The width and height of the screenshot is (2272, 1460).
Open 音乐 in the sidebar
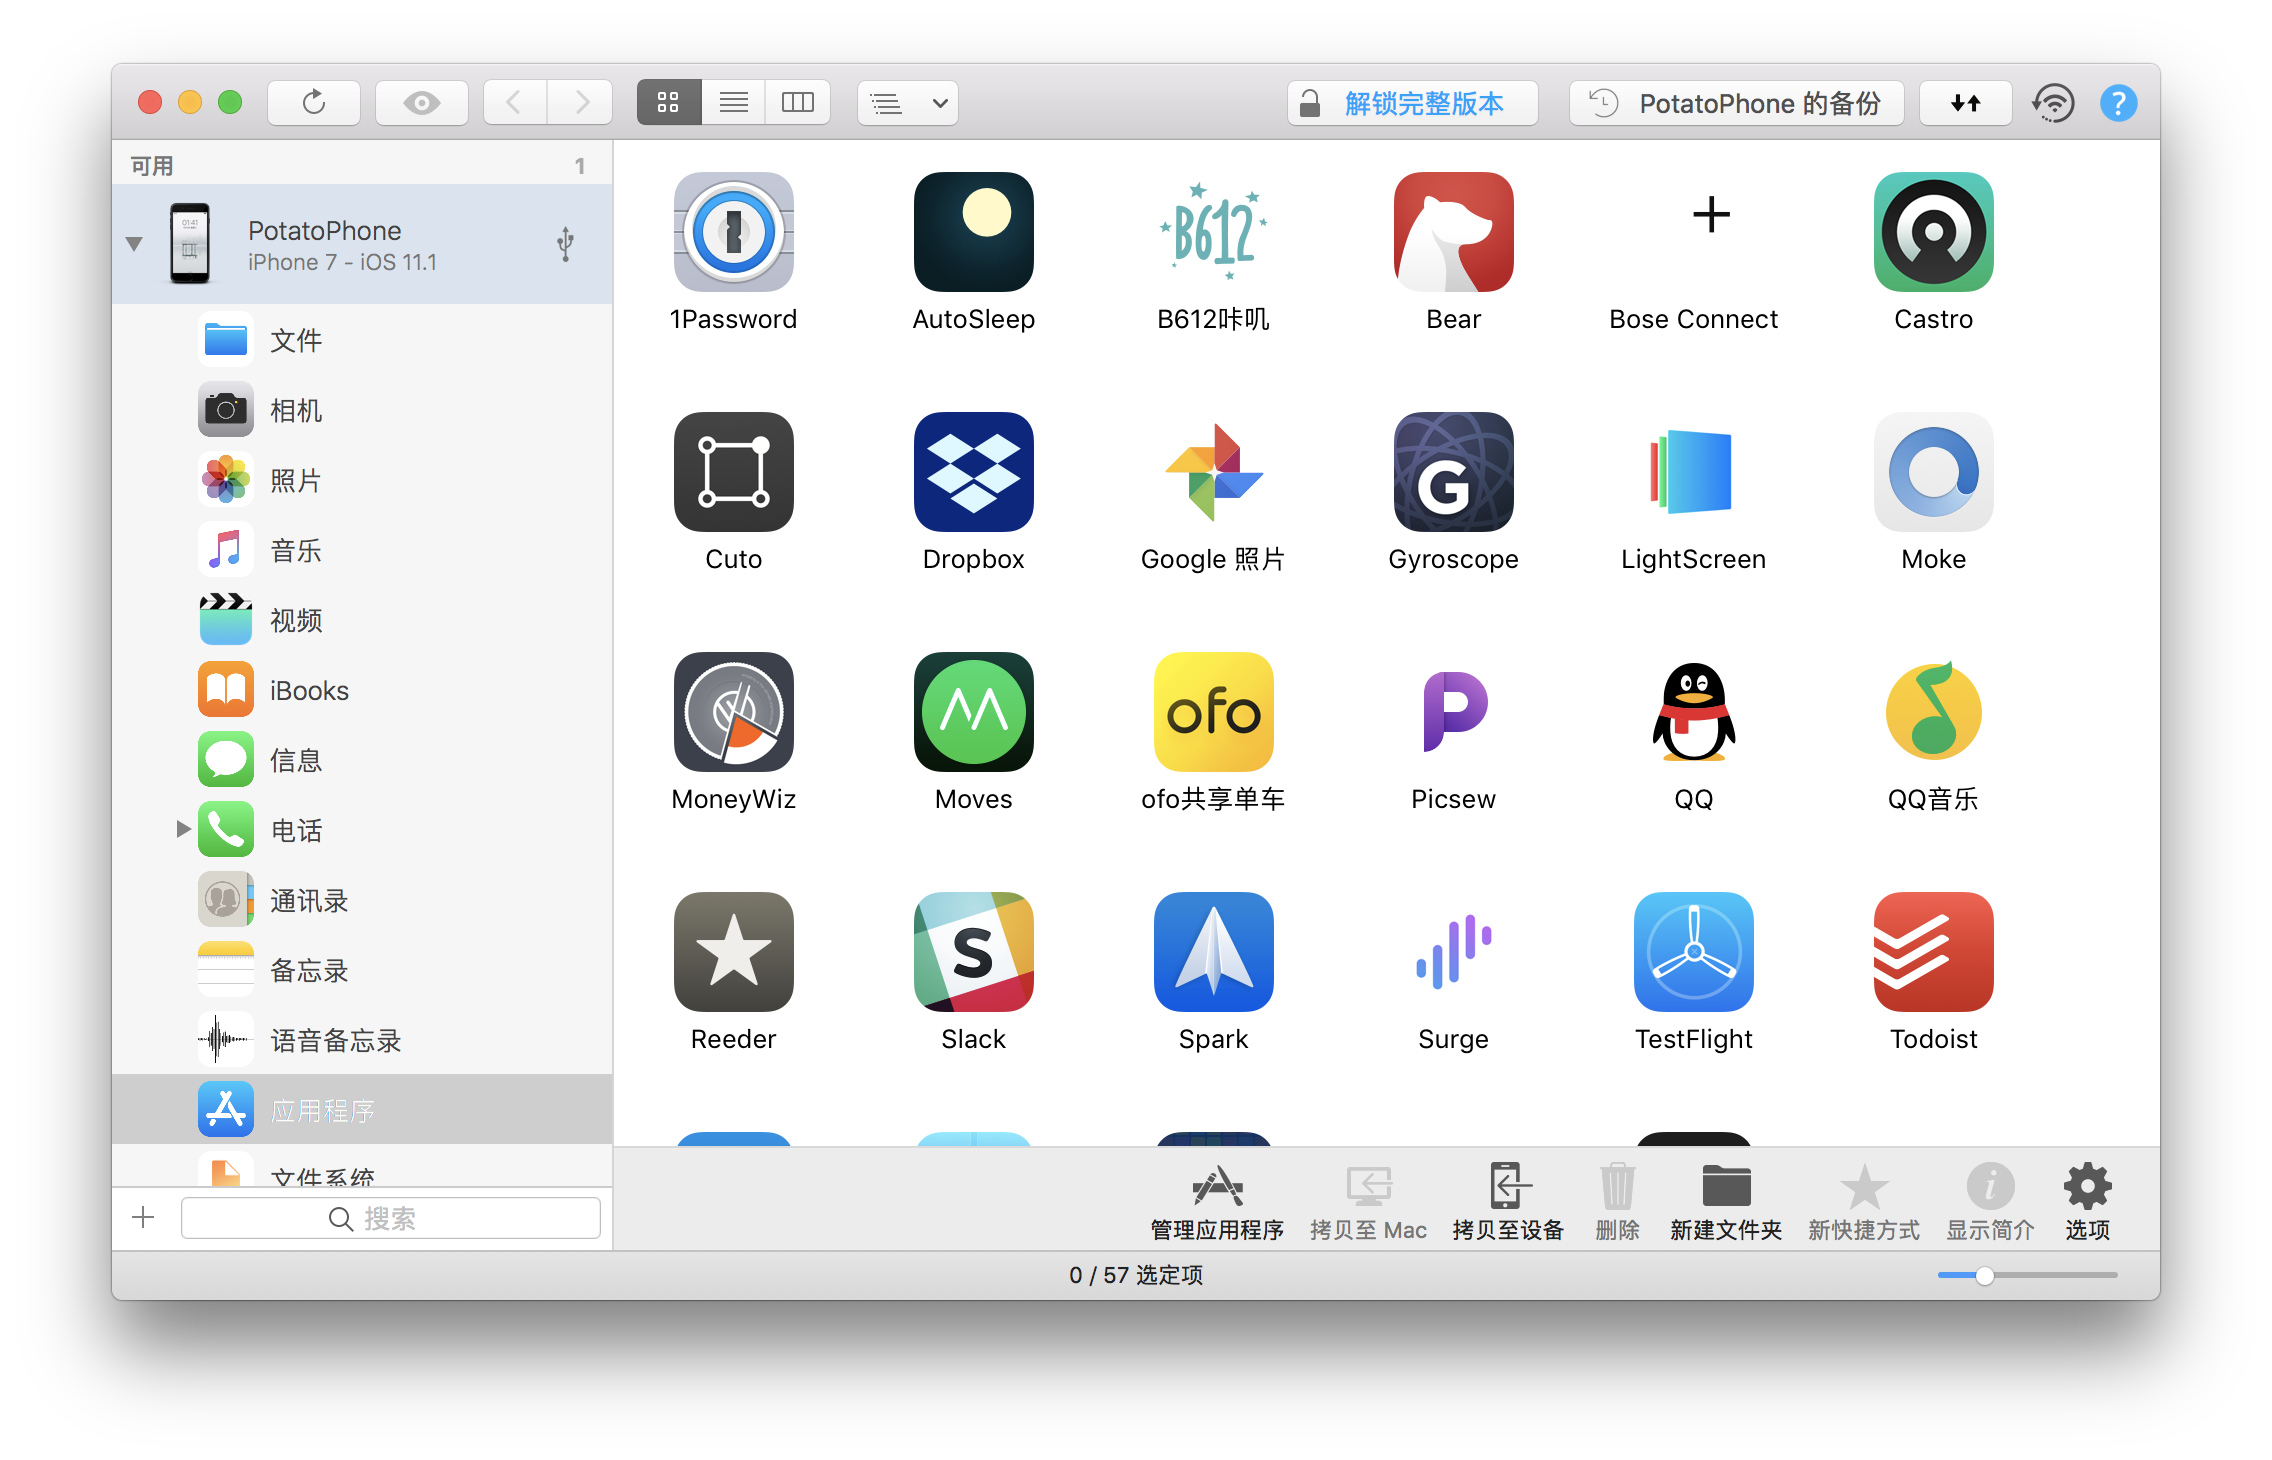pyautogui.click(x=362, y=550)
